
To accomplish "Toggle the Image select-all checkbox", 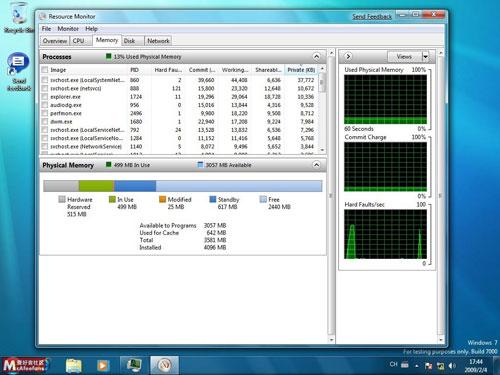I will (45, 70).
